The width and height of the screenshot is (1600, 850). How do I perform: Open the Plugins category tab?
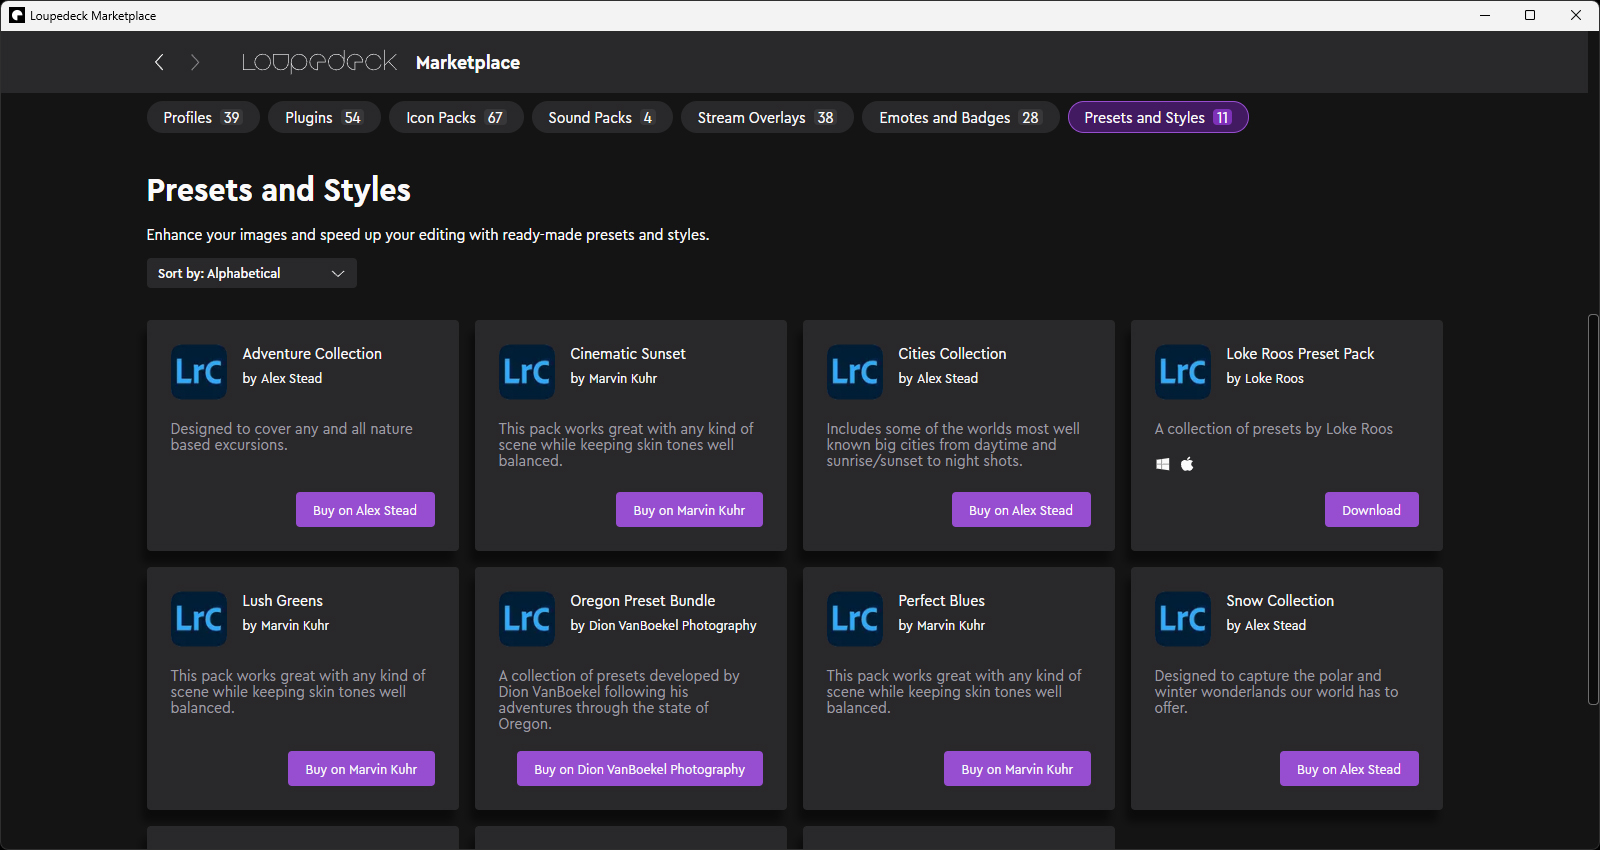tap(323, 117)
